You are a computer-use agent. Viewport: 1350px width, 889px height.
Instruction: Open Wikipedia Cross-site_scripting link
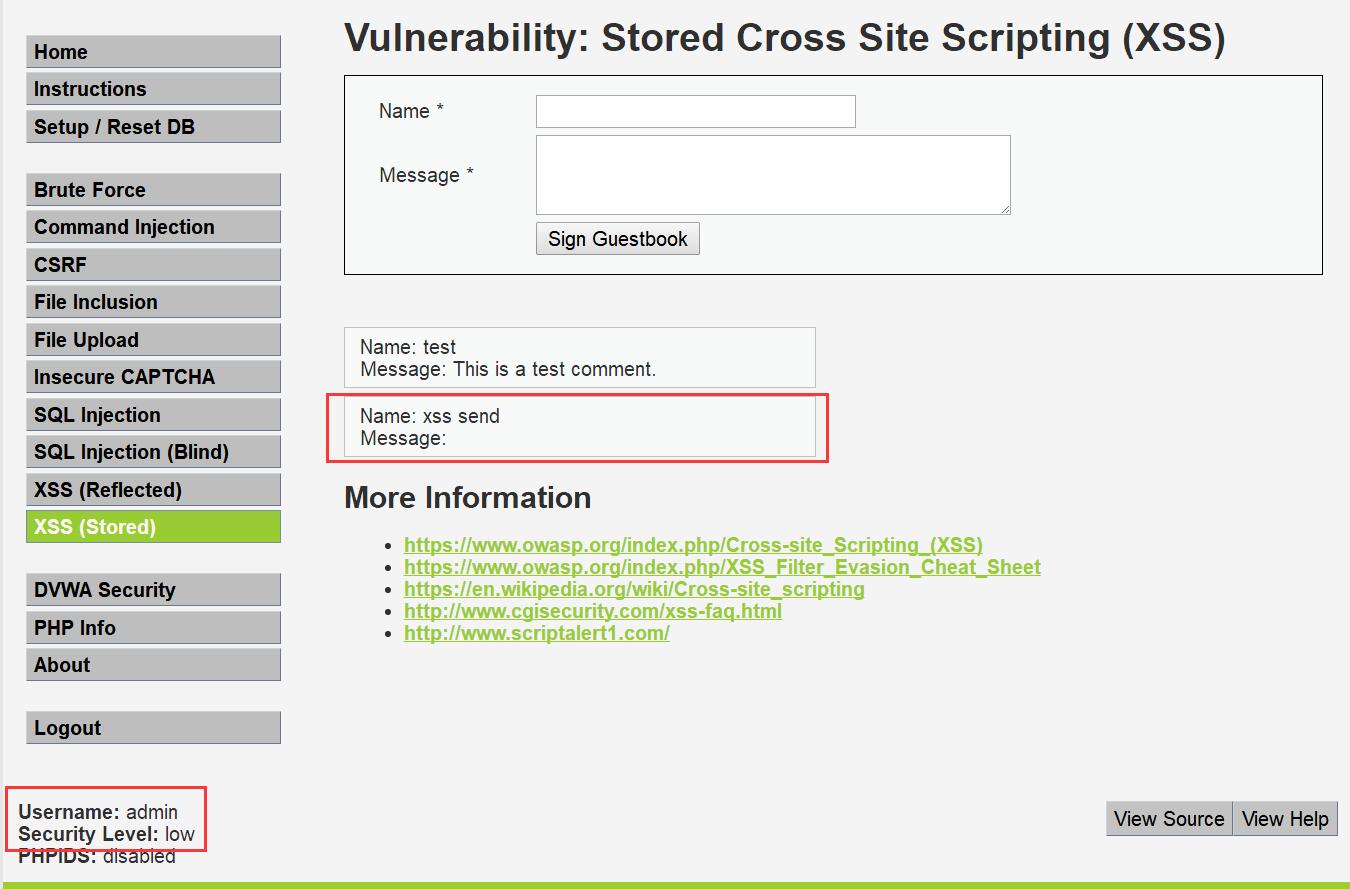coord(634,589)
